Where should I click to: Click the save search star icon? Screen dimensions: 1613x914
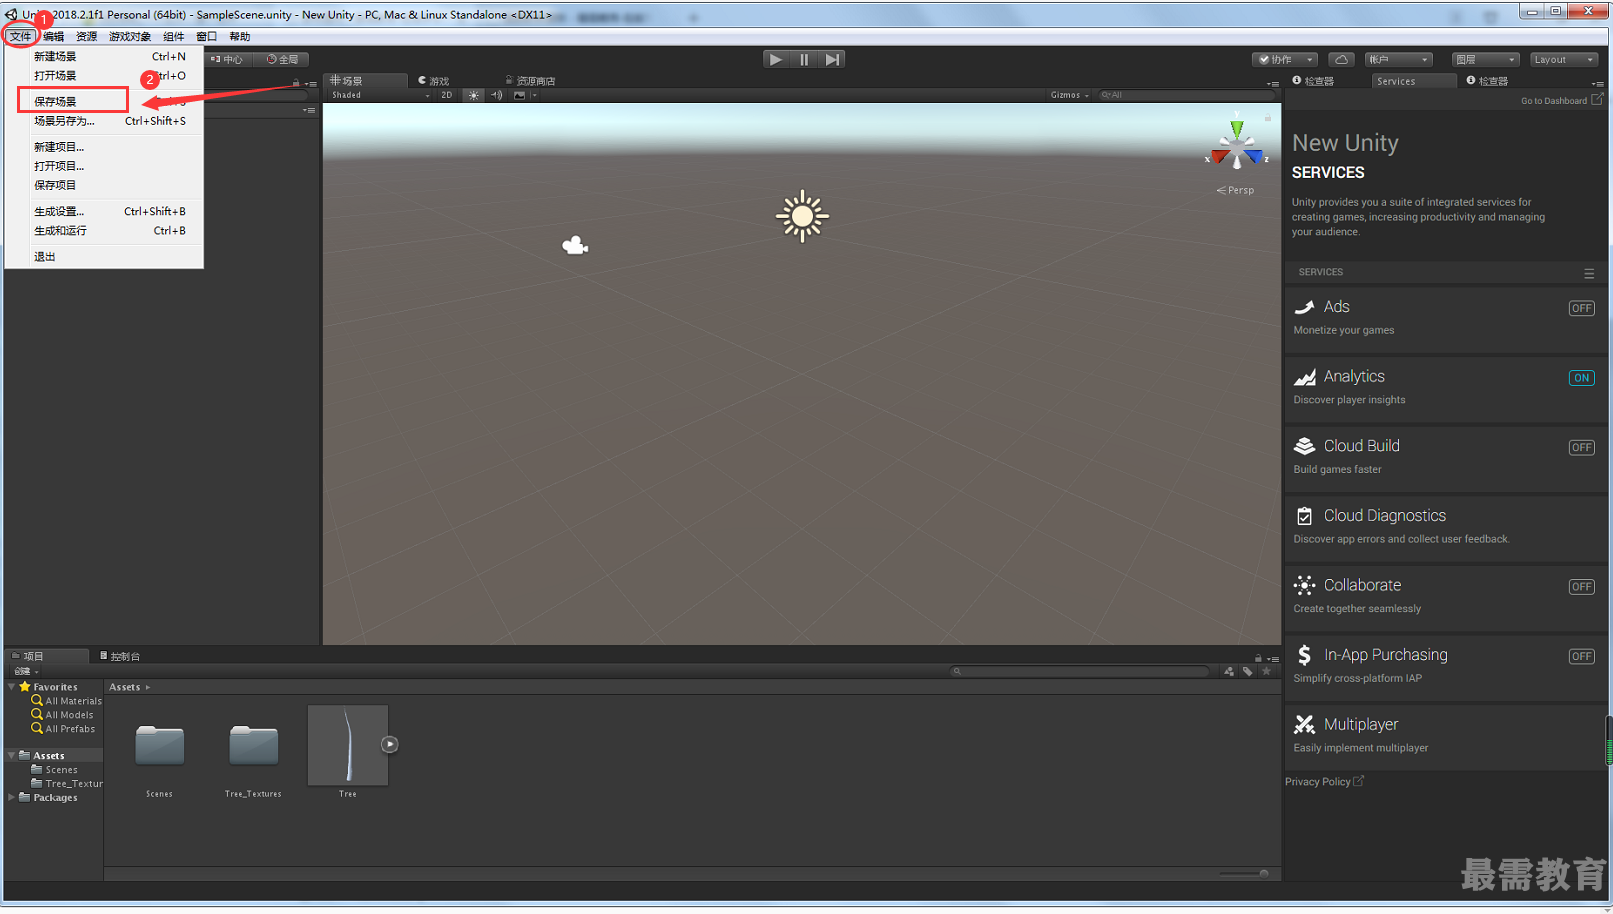point(1266,672)
